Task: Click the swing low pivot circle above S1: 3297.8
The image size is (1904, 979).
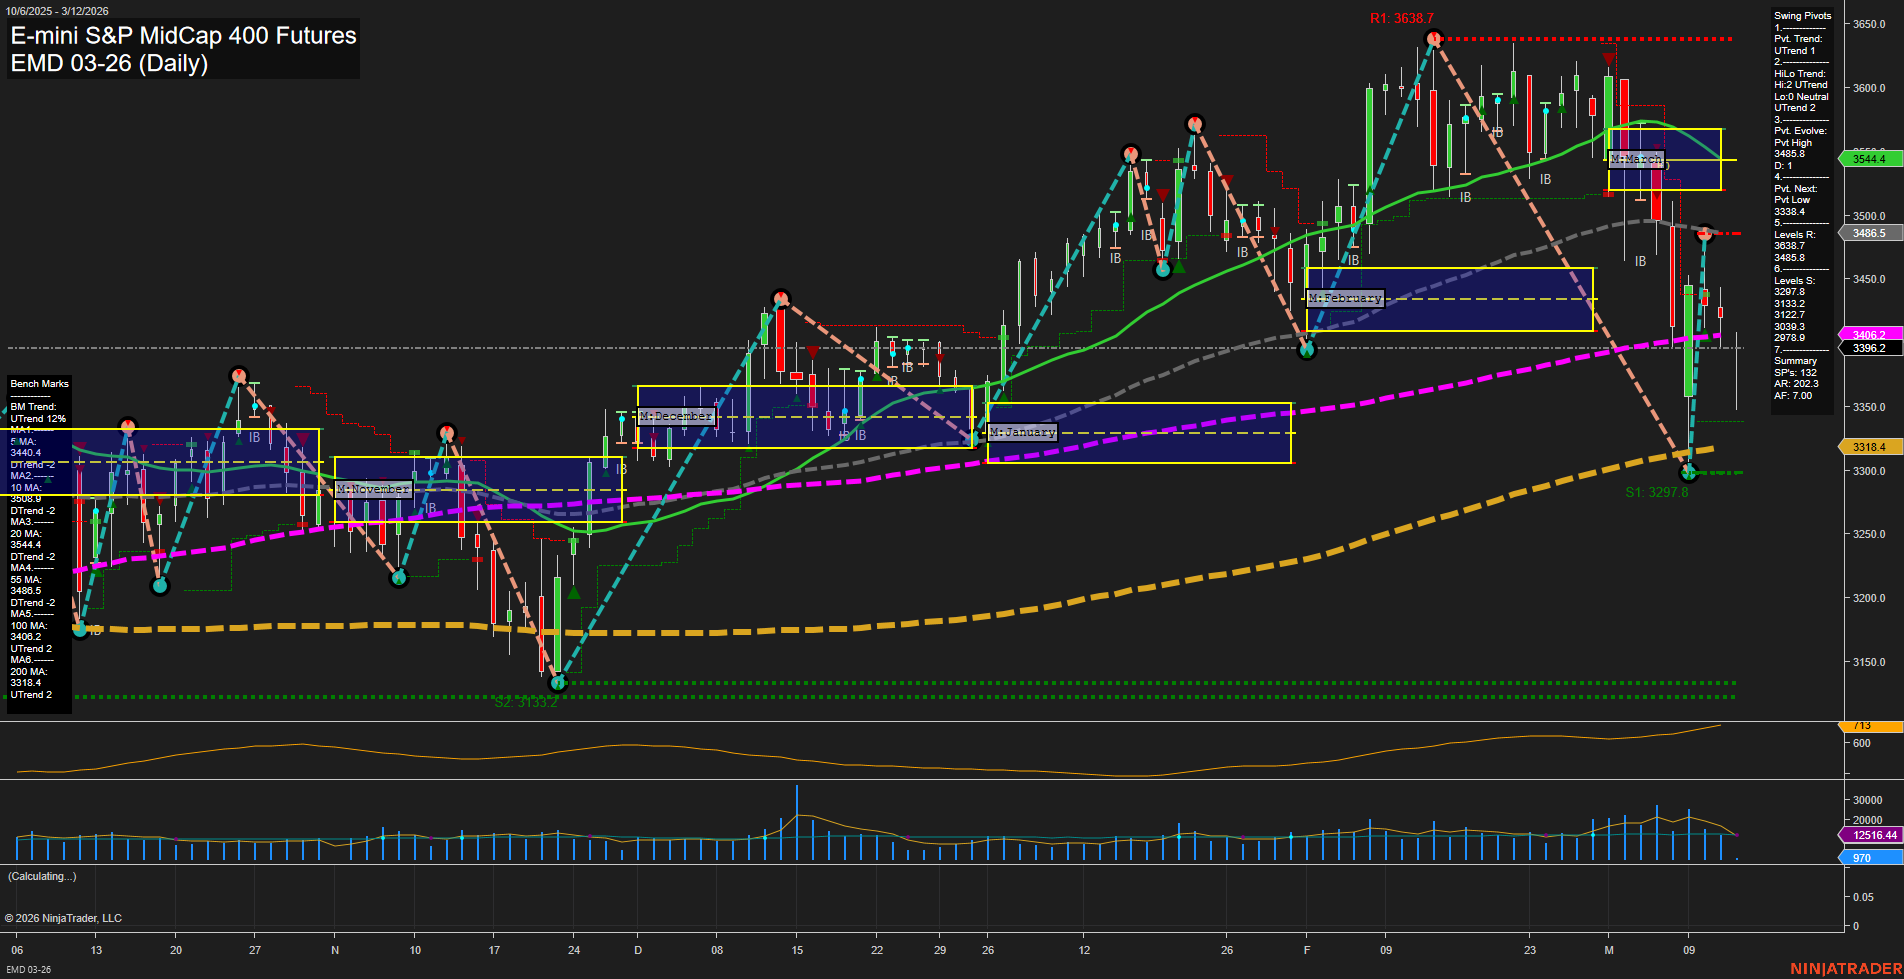Action: [1689, 472]
